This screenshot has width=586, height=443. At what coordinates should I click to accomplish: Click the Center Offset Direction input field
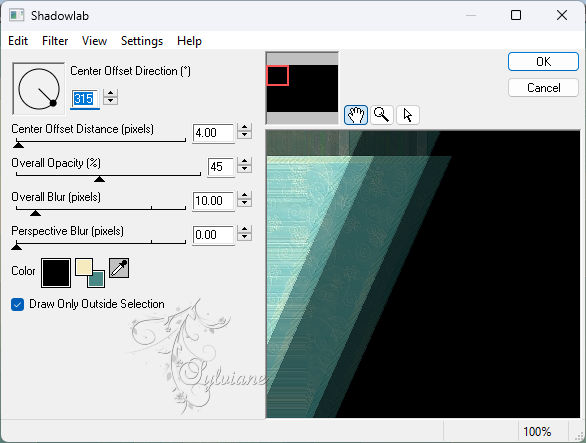[85, 99]
